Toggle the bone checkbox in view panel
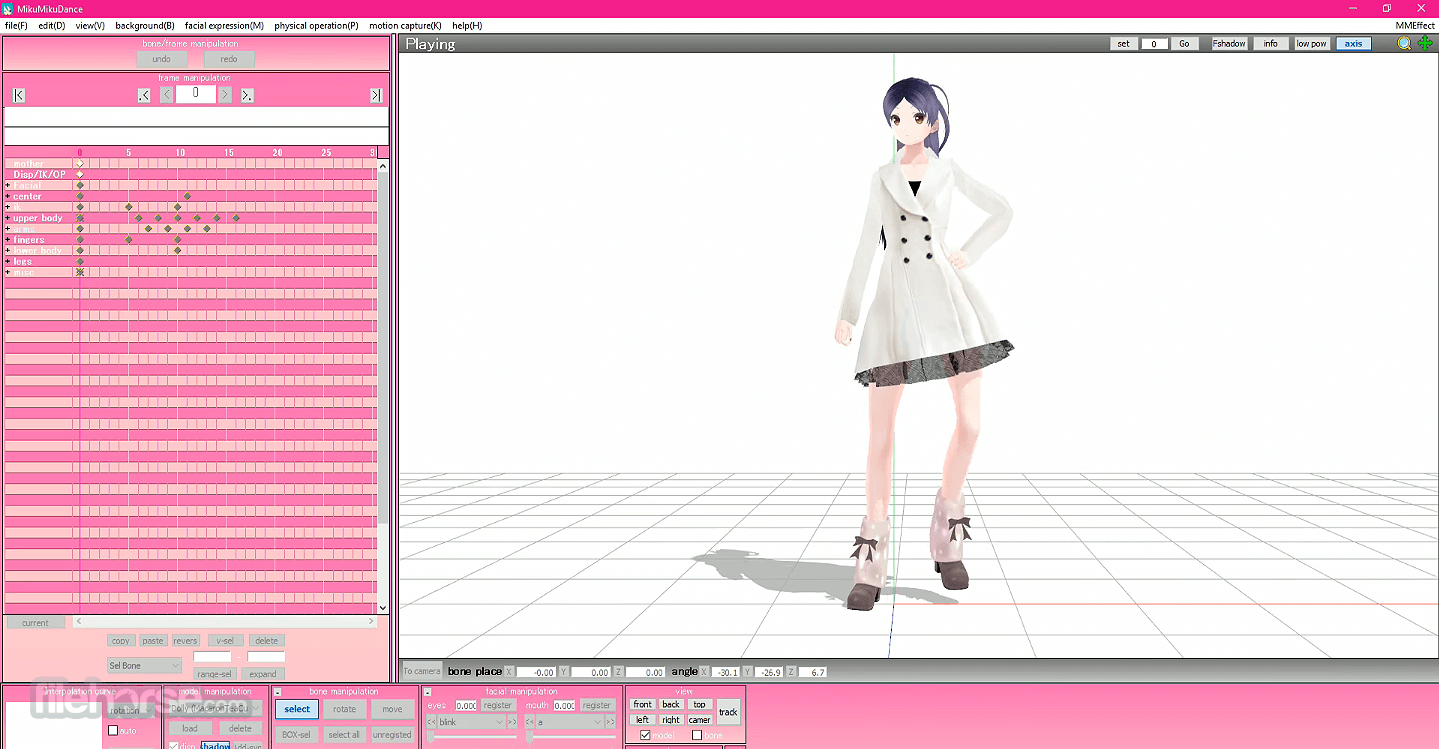 (x=697, y=736)
